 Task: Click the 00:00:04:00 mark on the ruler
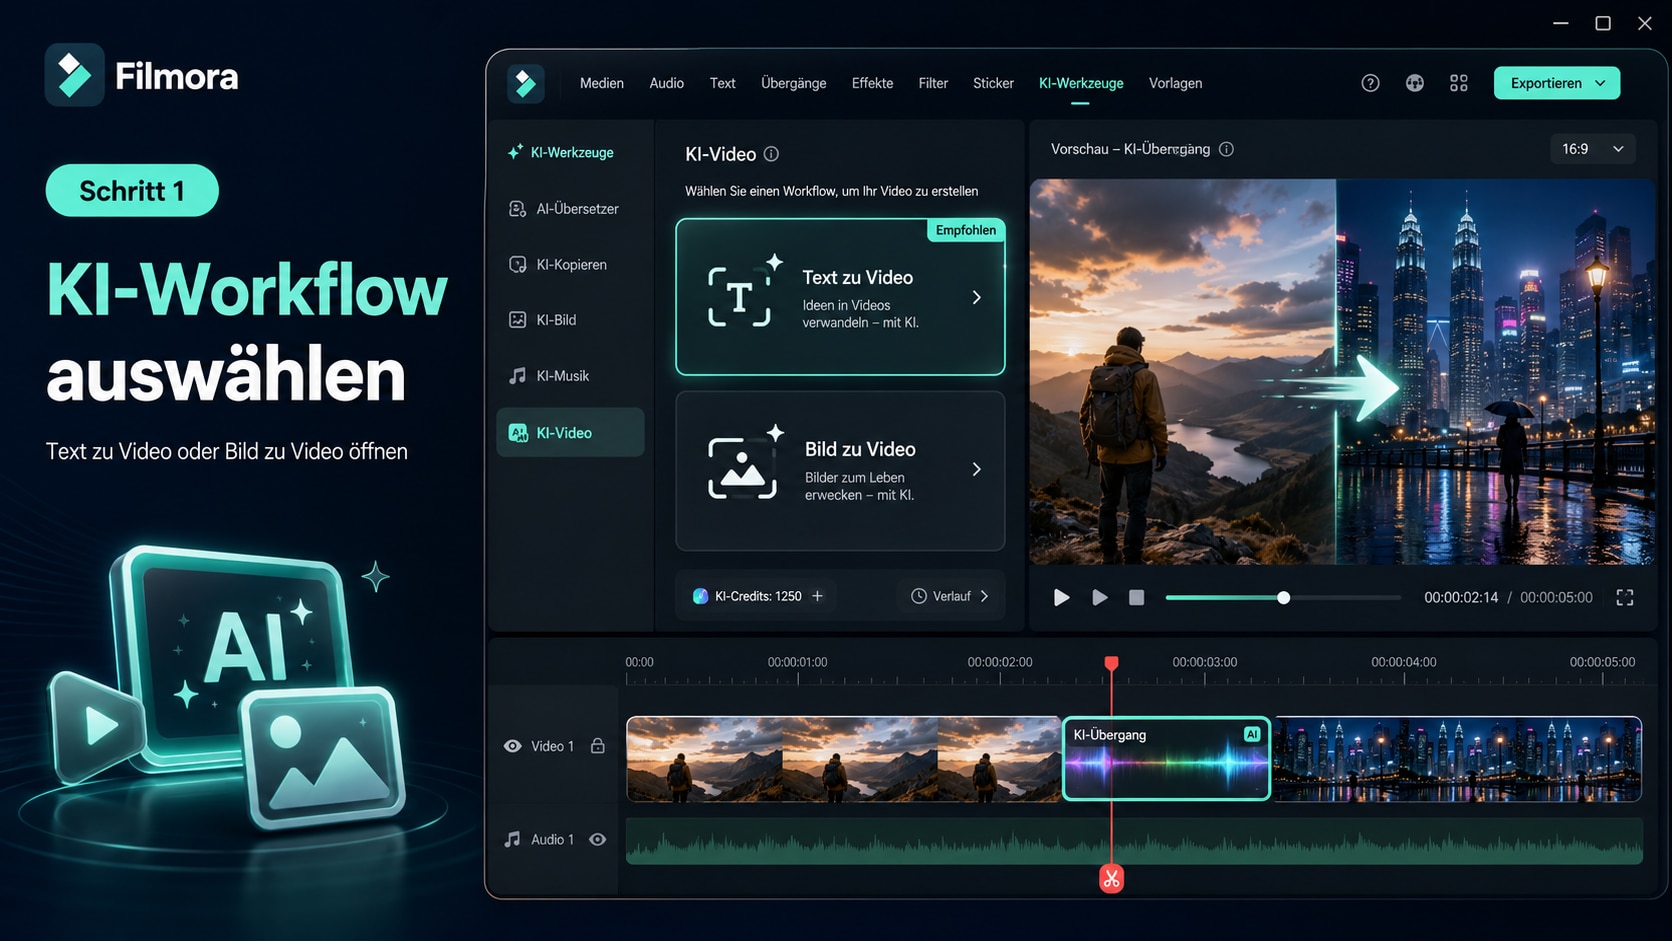[x=1404, y=662]
